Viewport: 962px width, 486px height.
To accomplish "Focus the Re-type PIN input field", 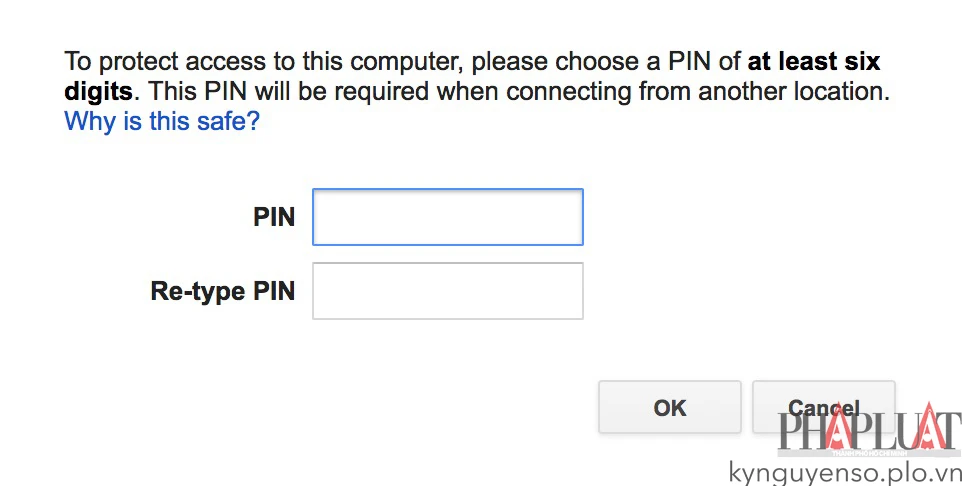I will [447, 291].
